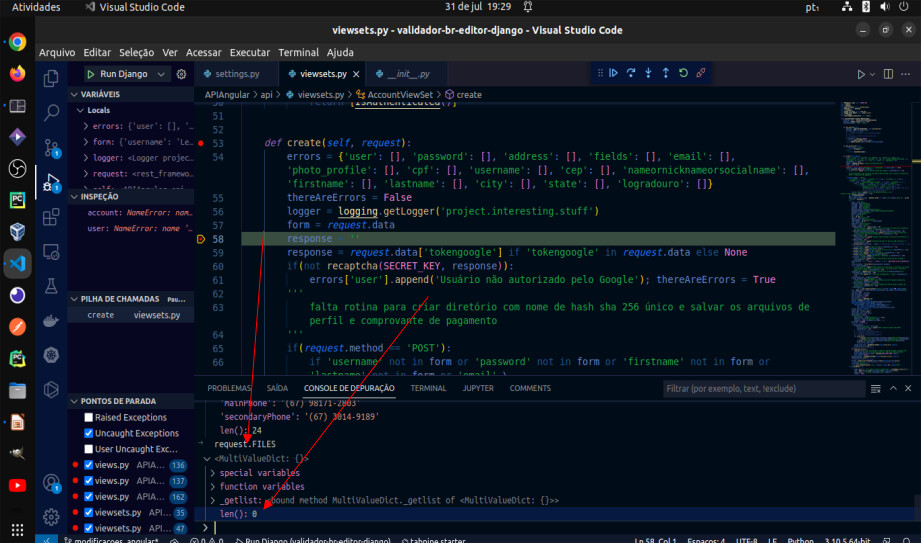Switch to the PROBLEMAS panel tab
Viewport: 921px width, 543px height.
[x=228, y=388]
